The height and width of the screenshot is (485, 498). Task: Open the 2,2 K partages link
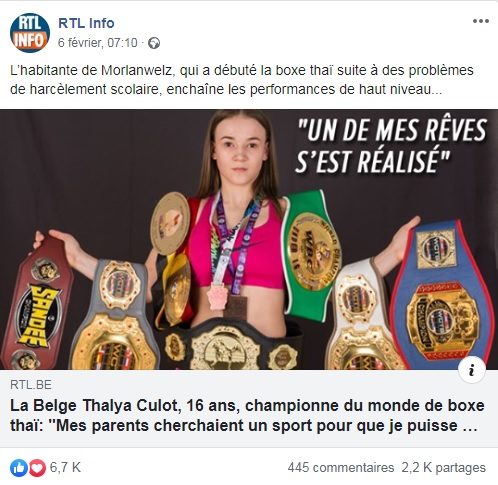tap(444, 468)
